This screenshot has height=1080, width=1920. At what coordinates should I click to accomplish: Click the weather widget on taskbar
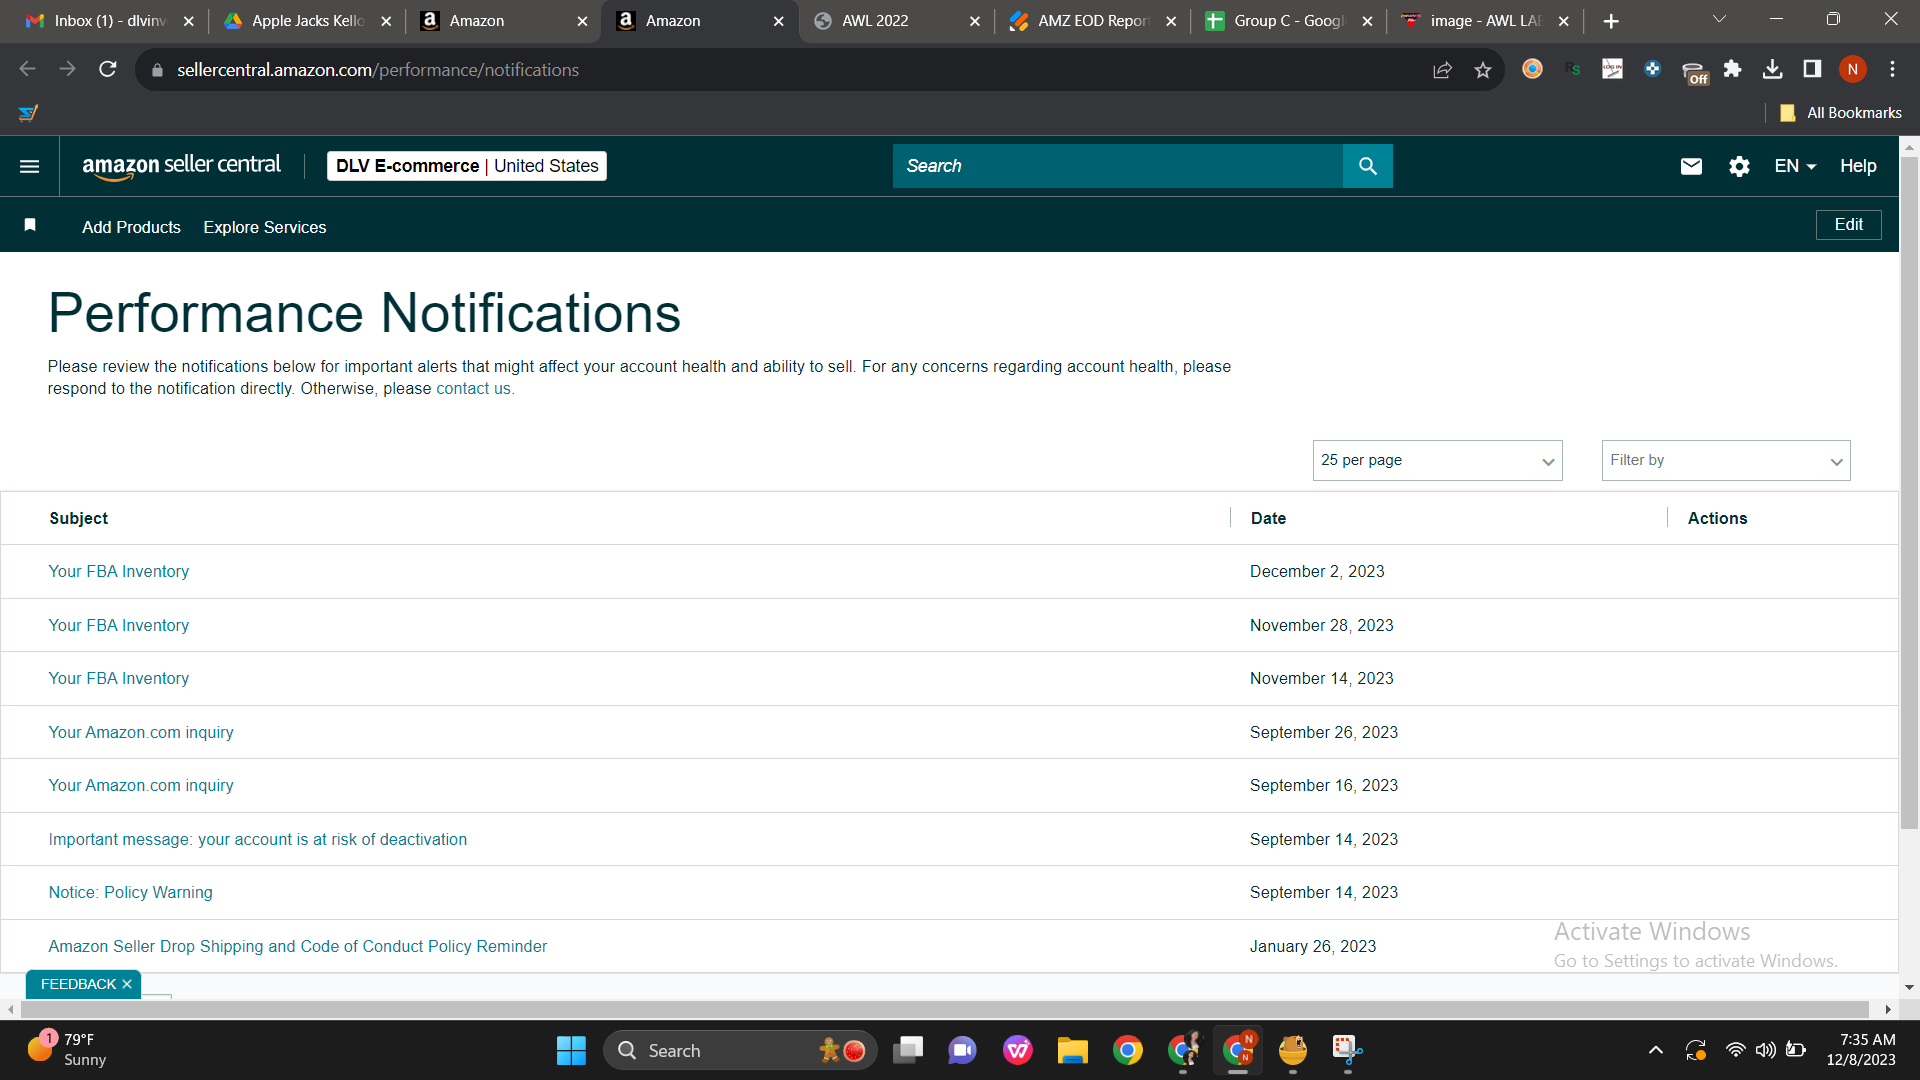point(68,1050)
